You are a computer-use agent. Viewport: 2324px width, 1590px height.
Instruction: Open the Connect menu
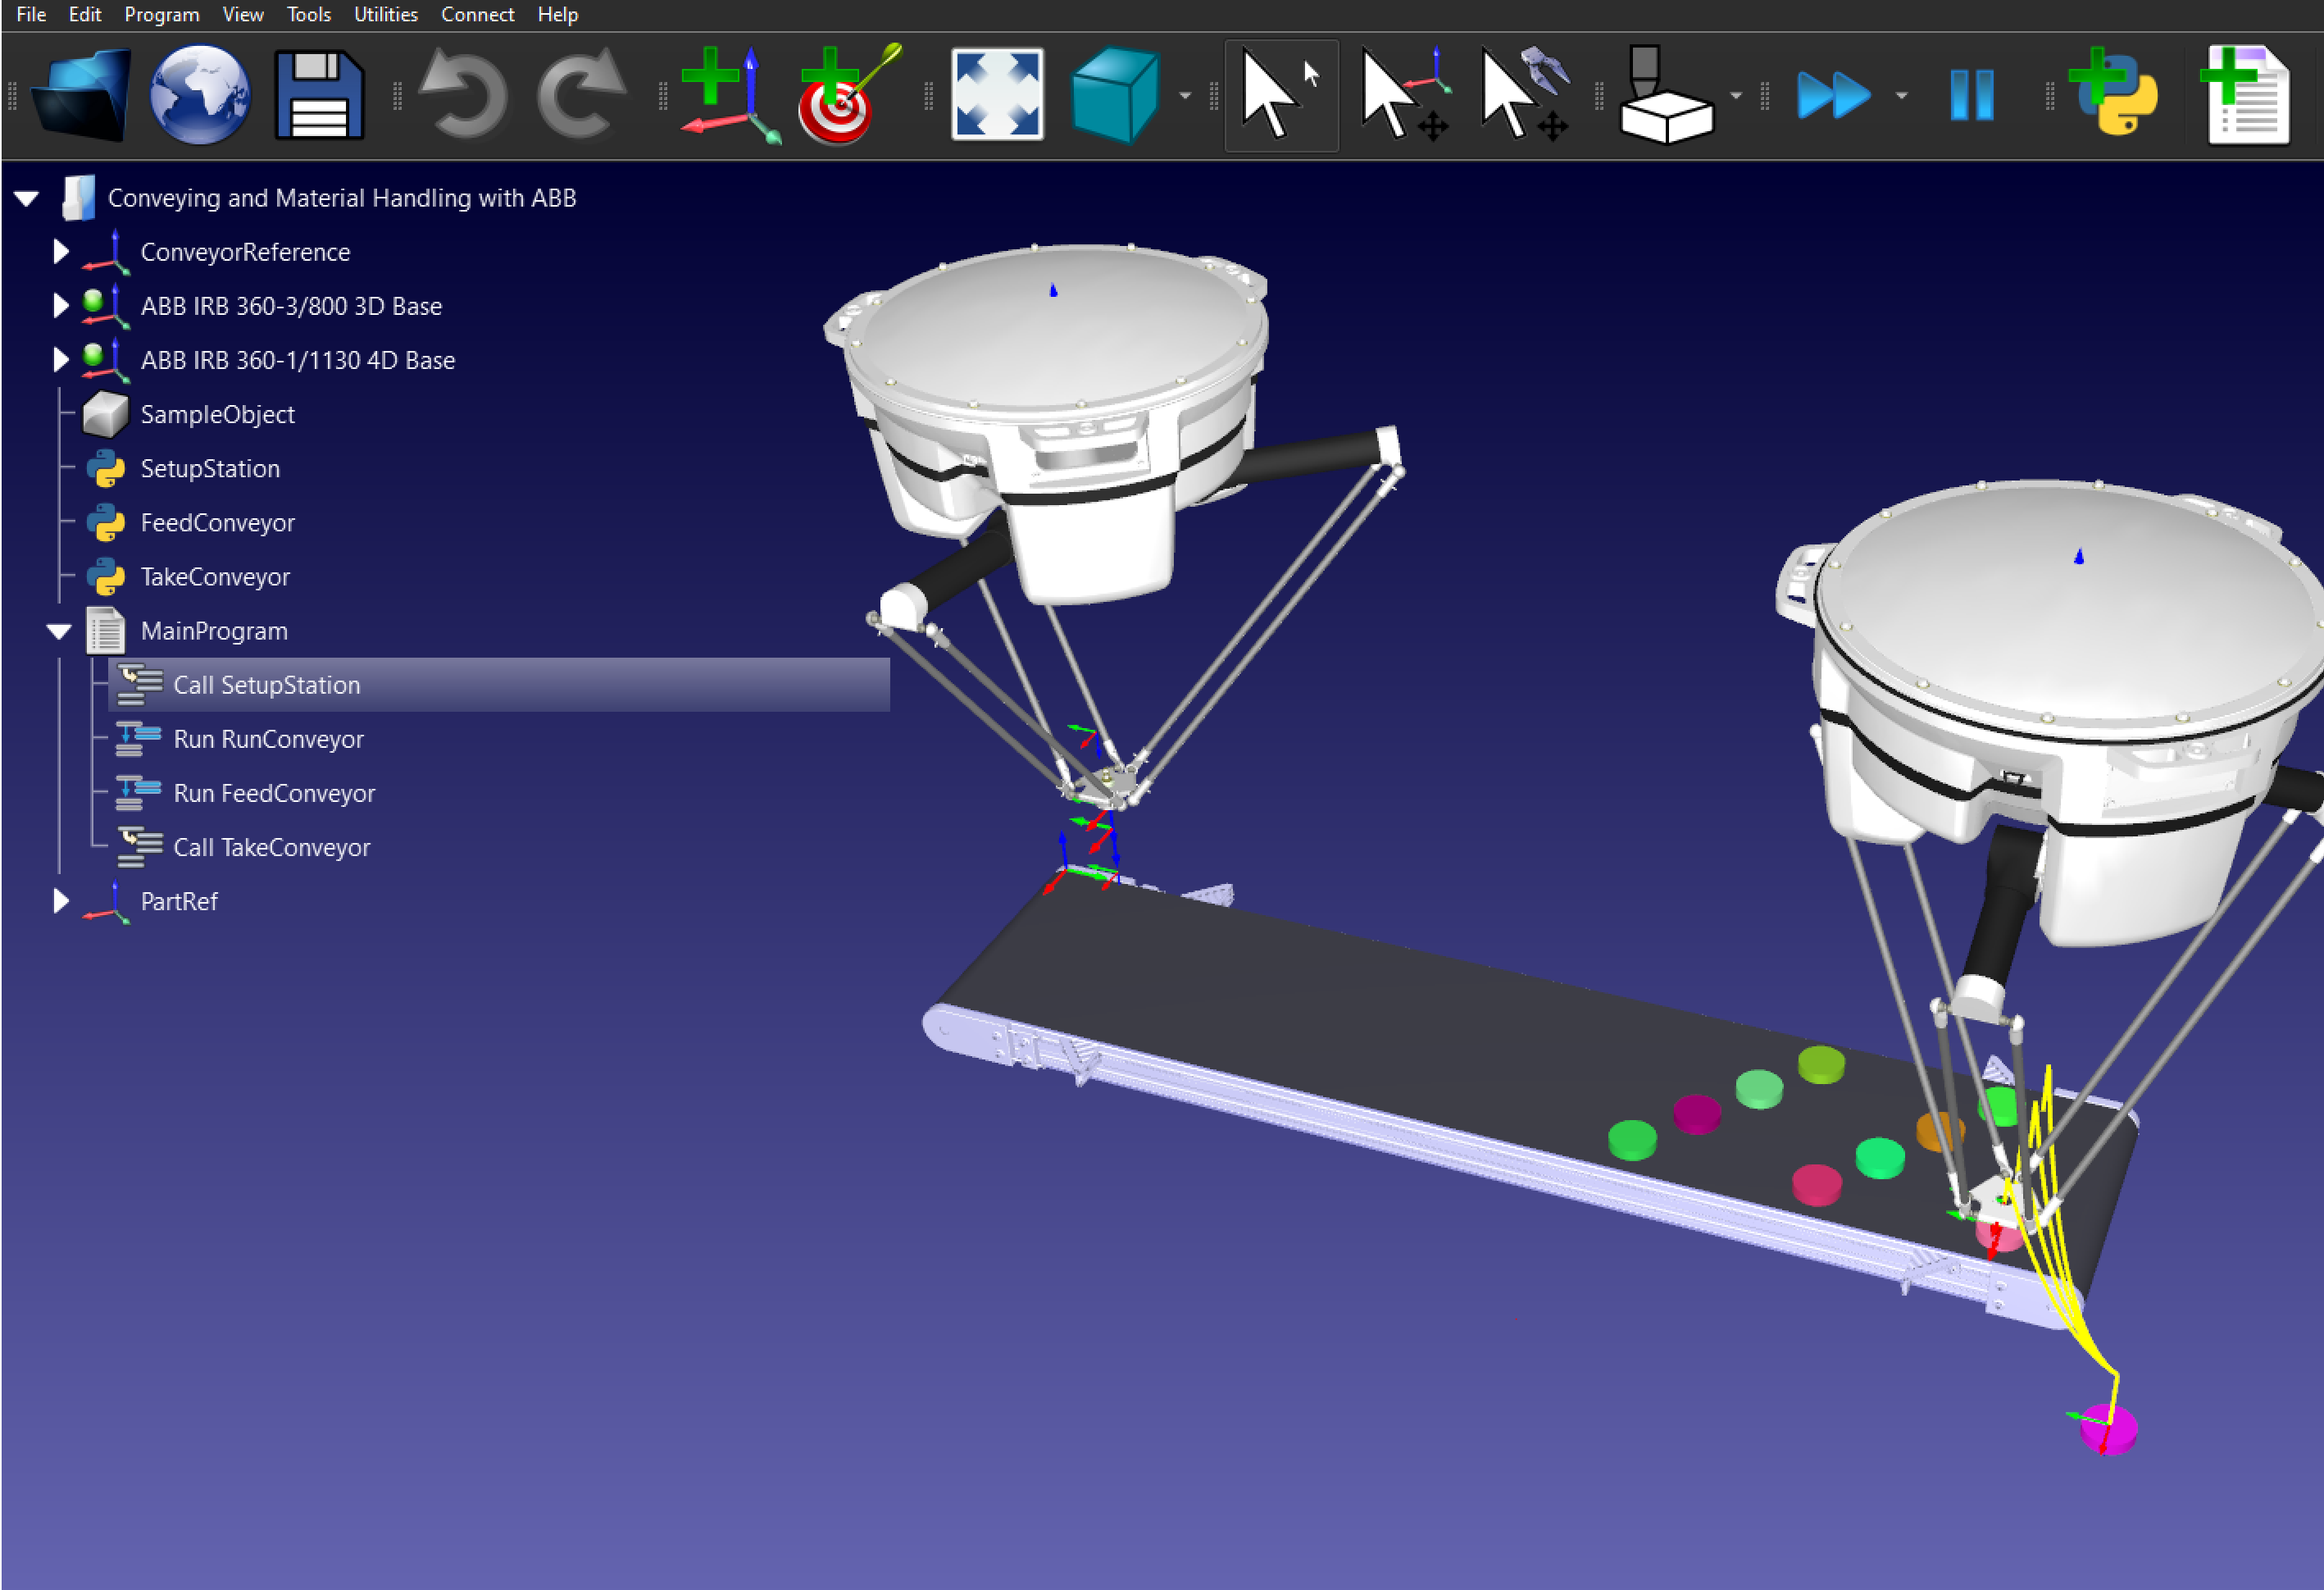[477, 15]
